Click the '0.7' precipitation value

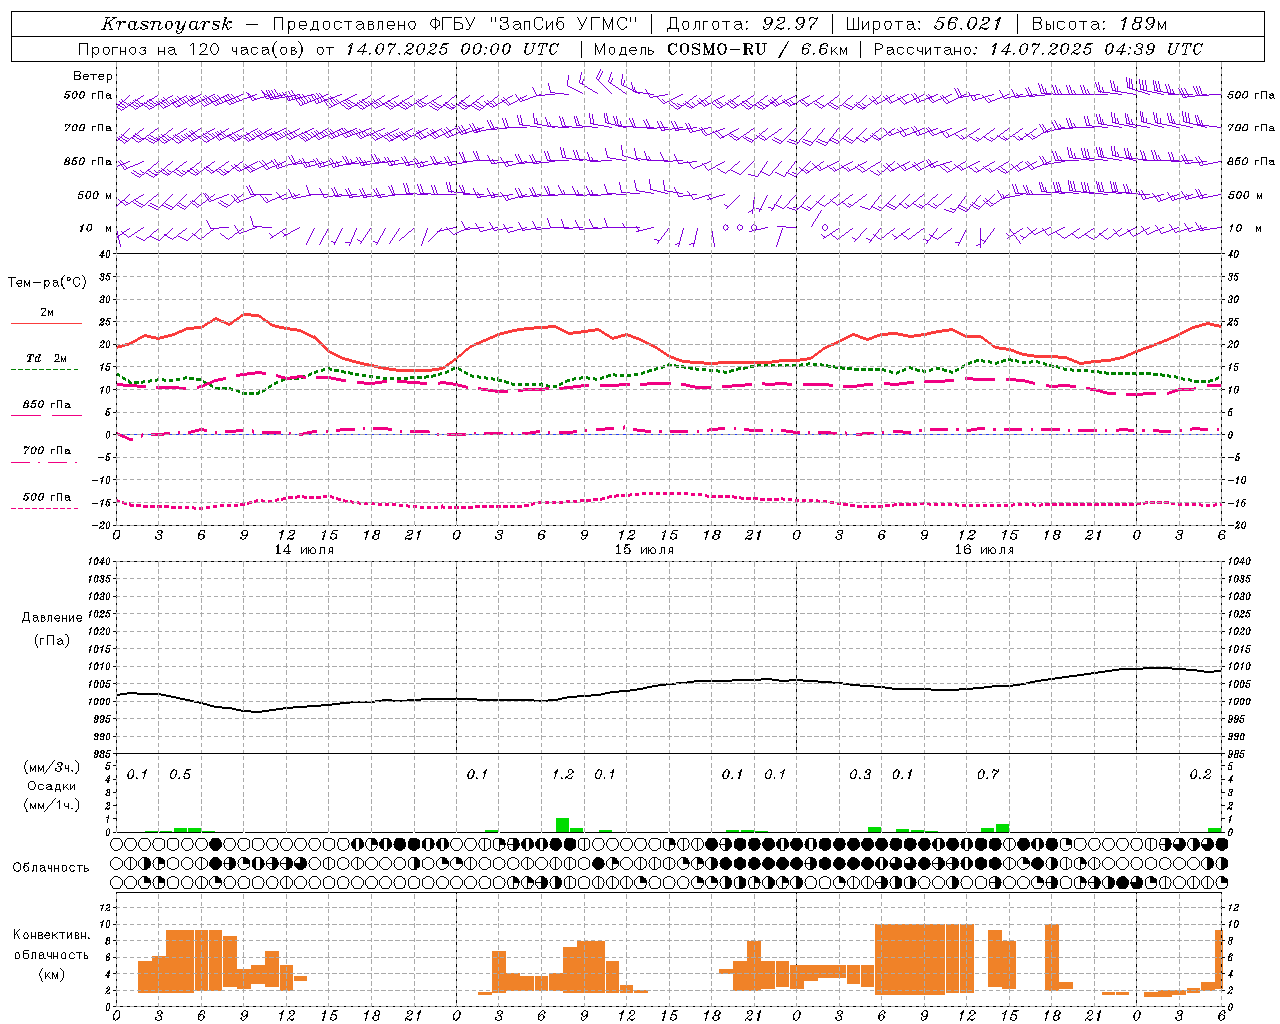tap(988, 775)
